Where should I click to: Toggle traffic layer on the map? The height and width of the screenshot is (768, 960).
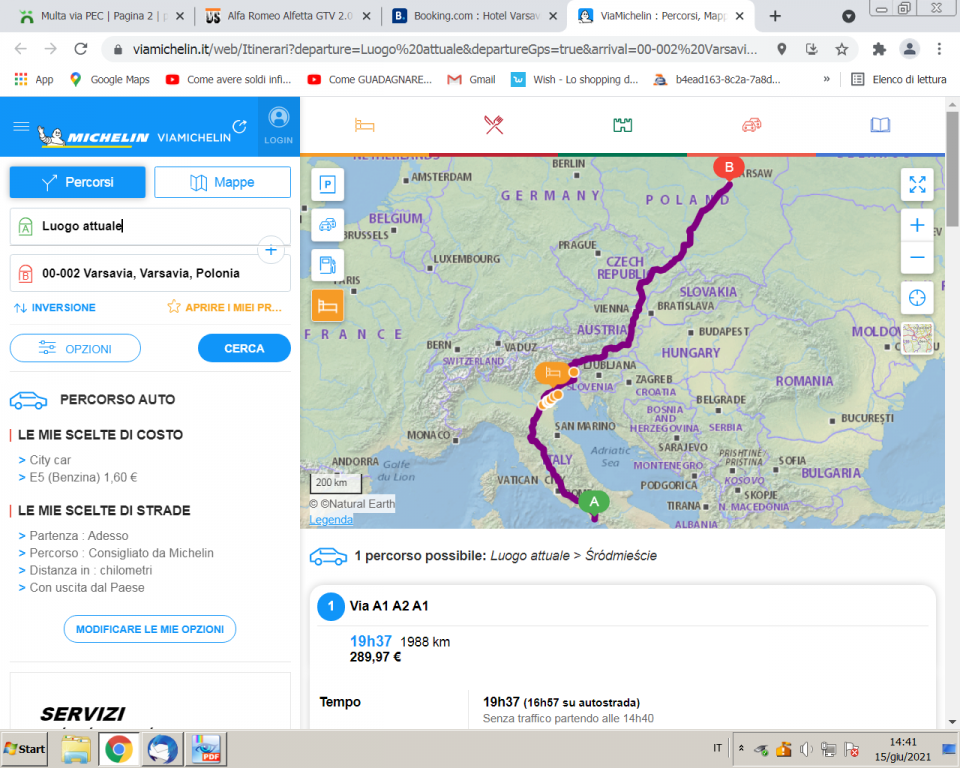pyautogui.click(x=327, y=225)
